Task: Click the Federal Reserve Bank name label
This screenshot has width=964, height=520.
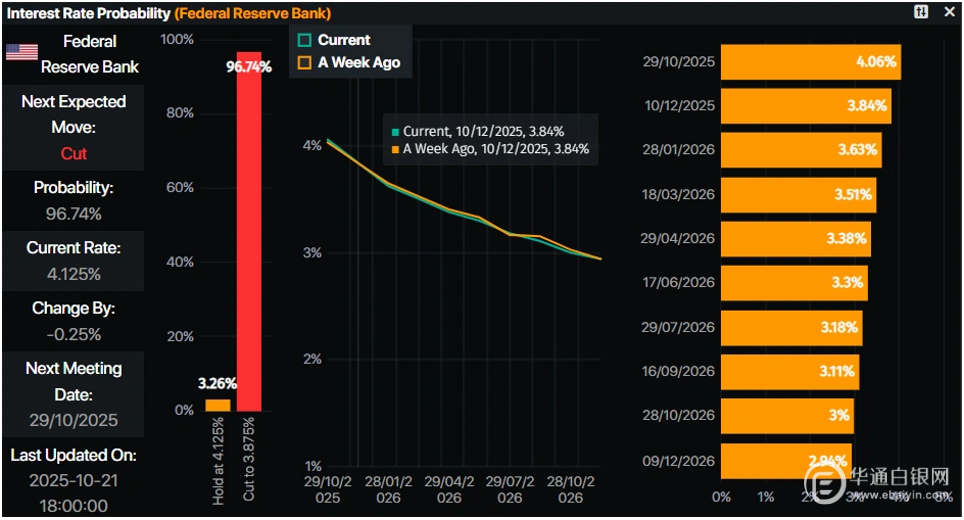Action: [x=89, y=54]
